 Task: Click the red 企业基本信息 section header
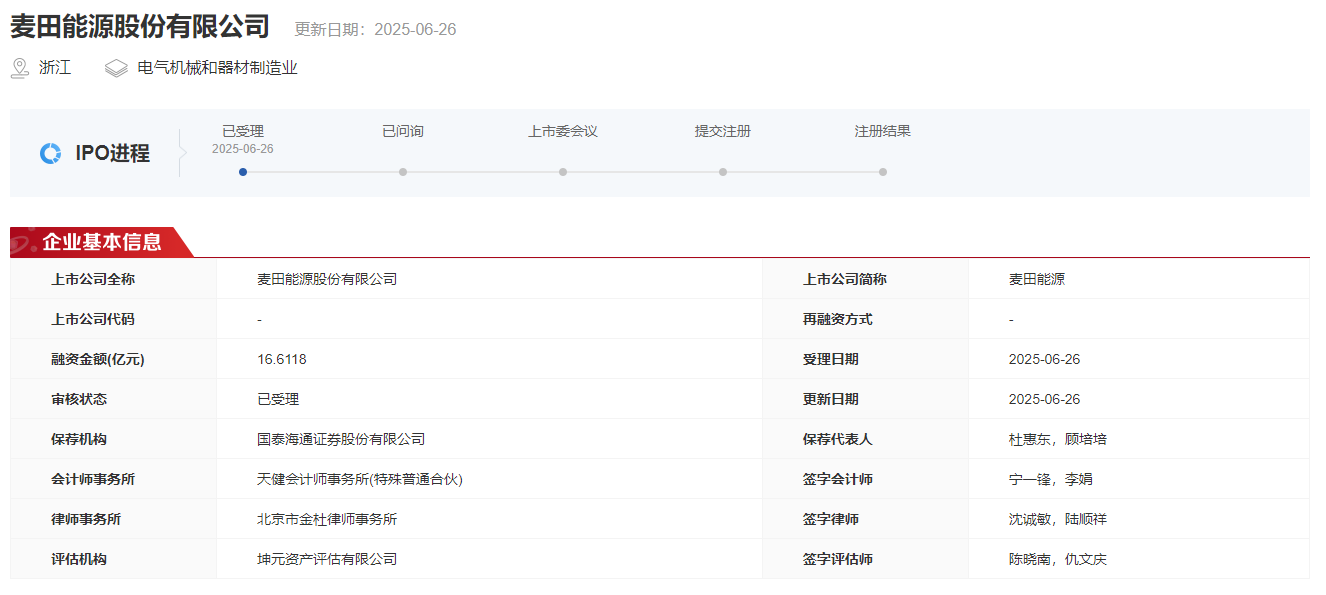100,242
